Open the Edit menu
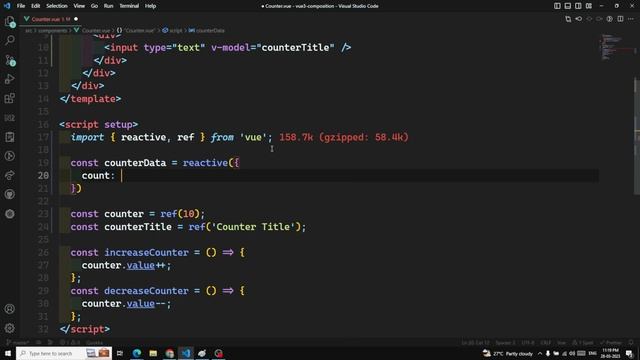 pos(36,6)
